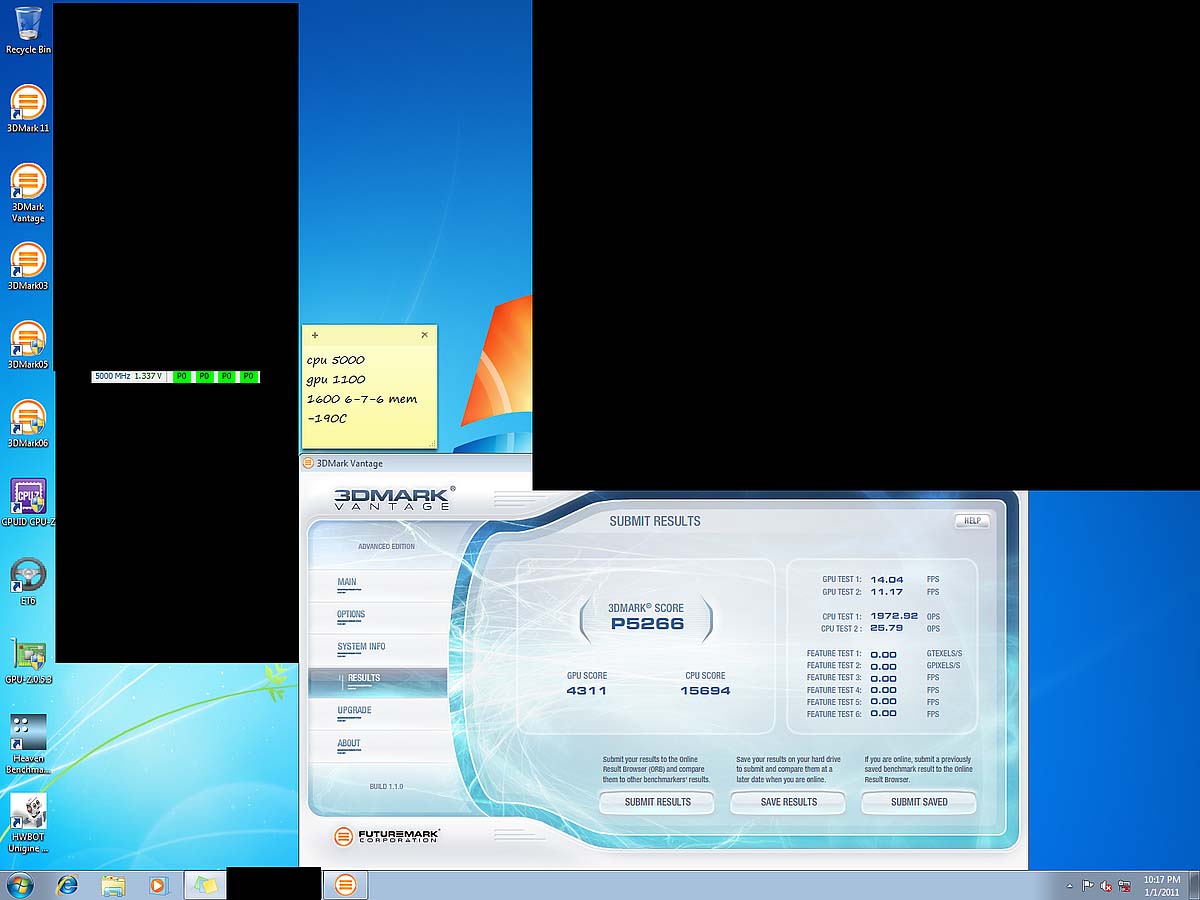Click the BUILD 1.1.0 label
The image size is (1200, 900).
[x=386, y=787]
